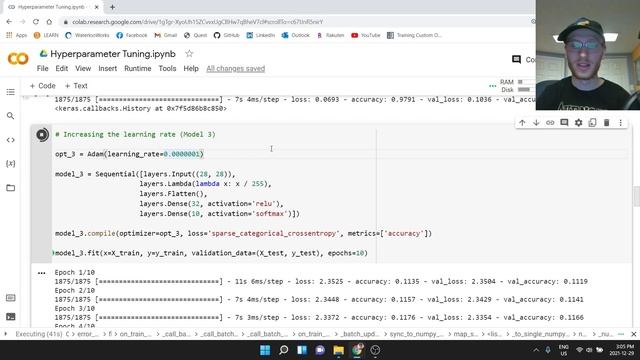Open table of contents sidebar icon

[11, 92]
